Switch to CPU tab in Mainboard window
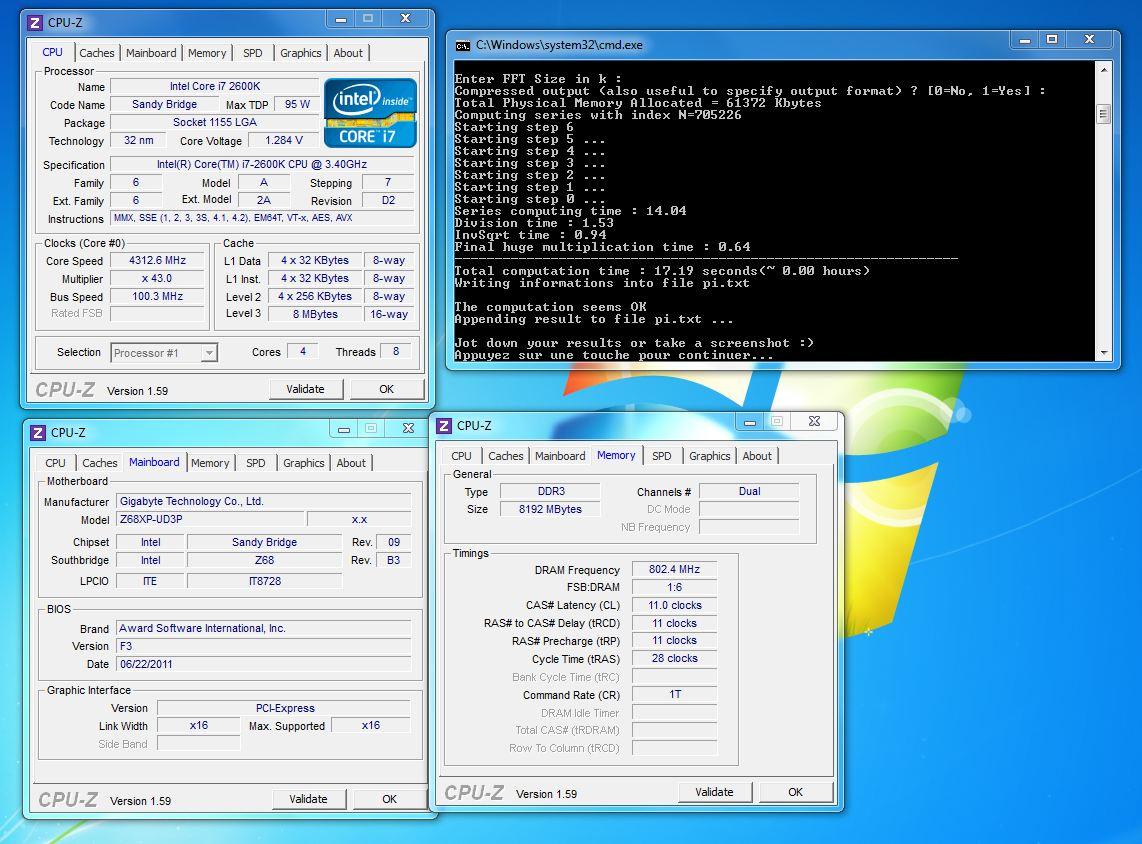Viewport: 1142px width, 844px height. (x=55, y=463)
